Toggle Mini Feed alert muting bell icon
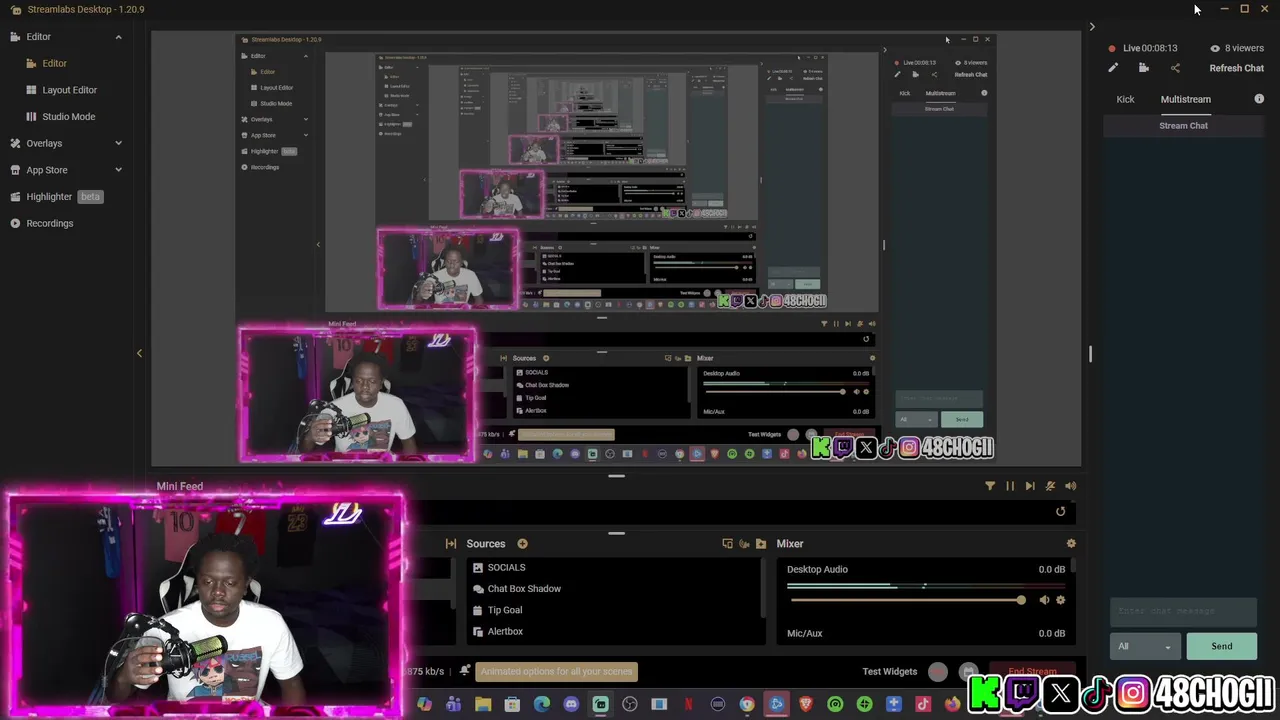The width and height of the screenshot is (1280, 720). 1050,486
